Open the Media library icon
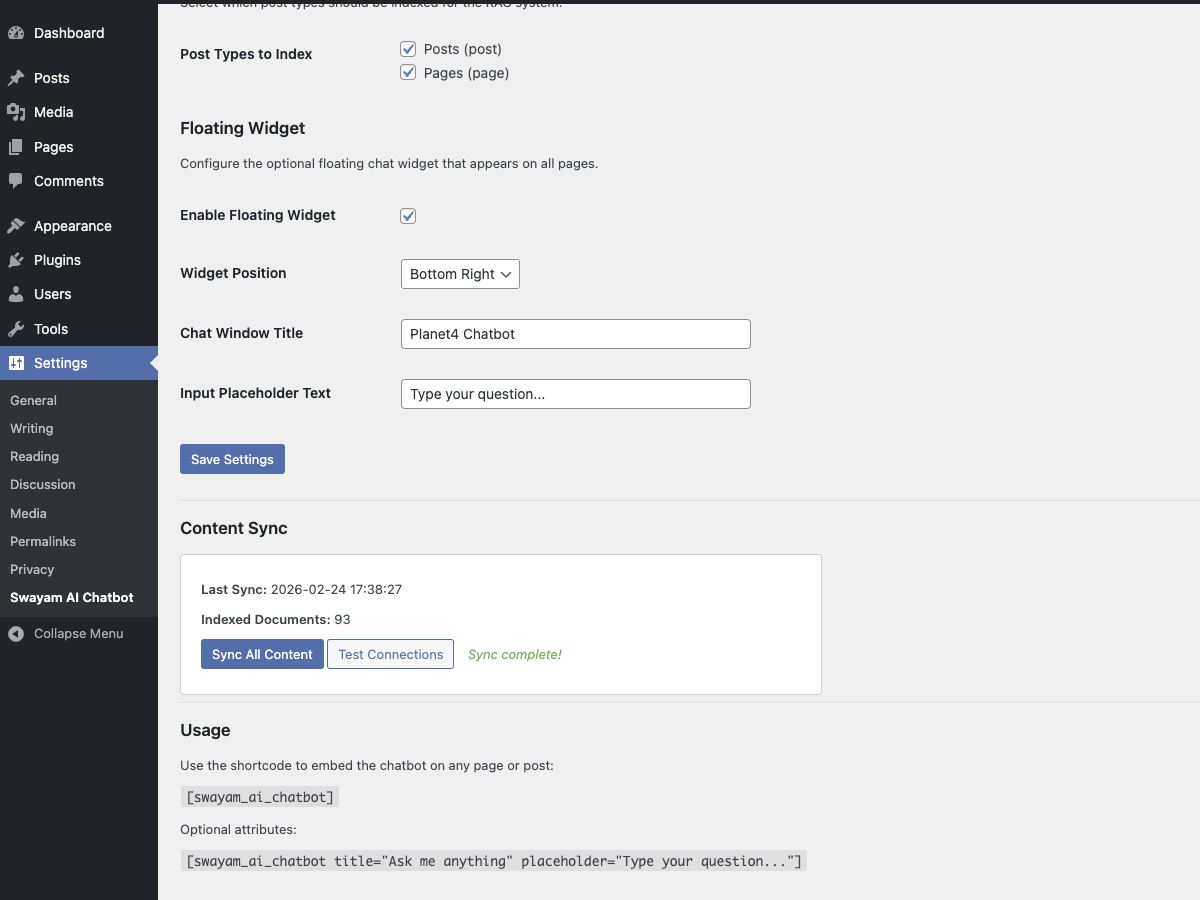This screenshot has height=900, width=1200. (18, 112)
